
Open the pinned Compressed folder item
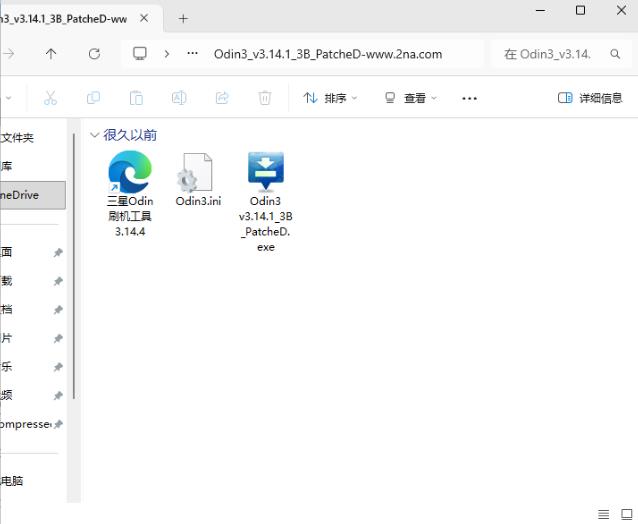(25, 424)
